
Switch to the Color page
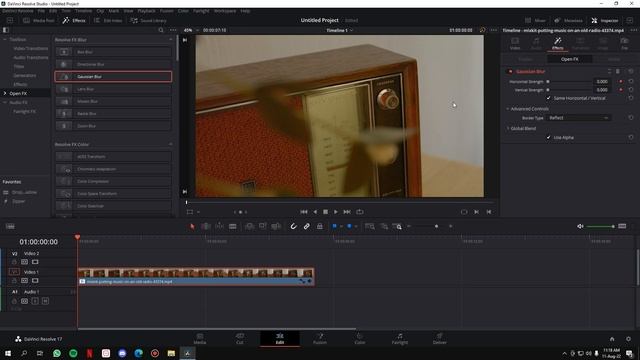coord(360,338)
